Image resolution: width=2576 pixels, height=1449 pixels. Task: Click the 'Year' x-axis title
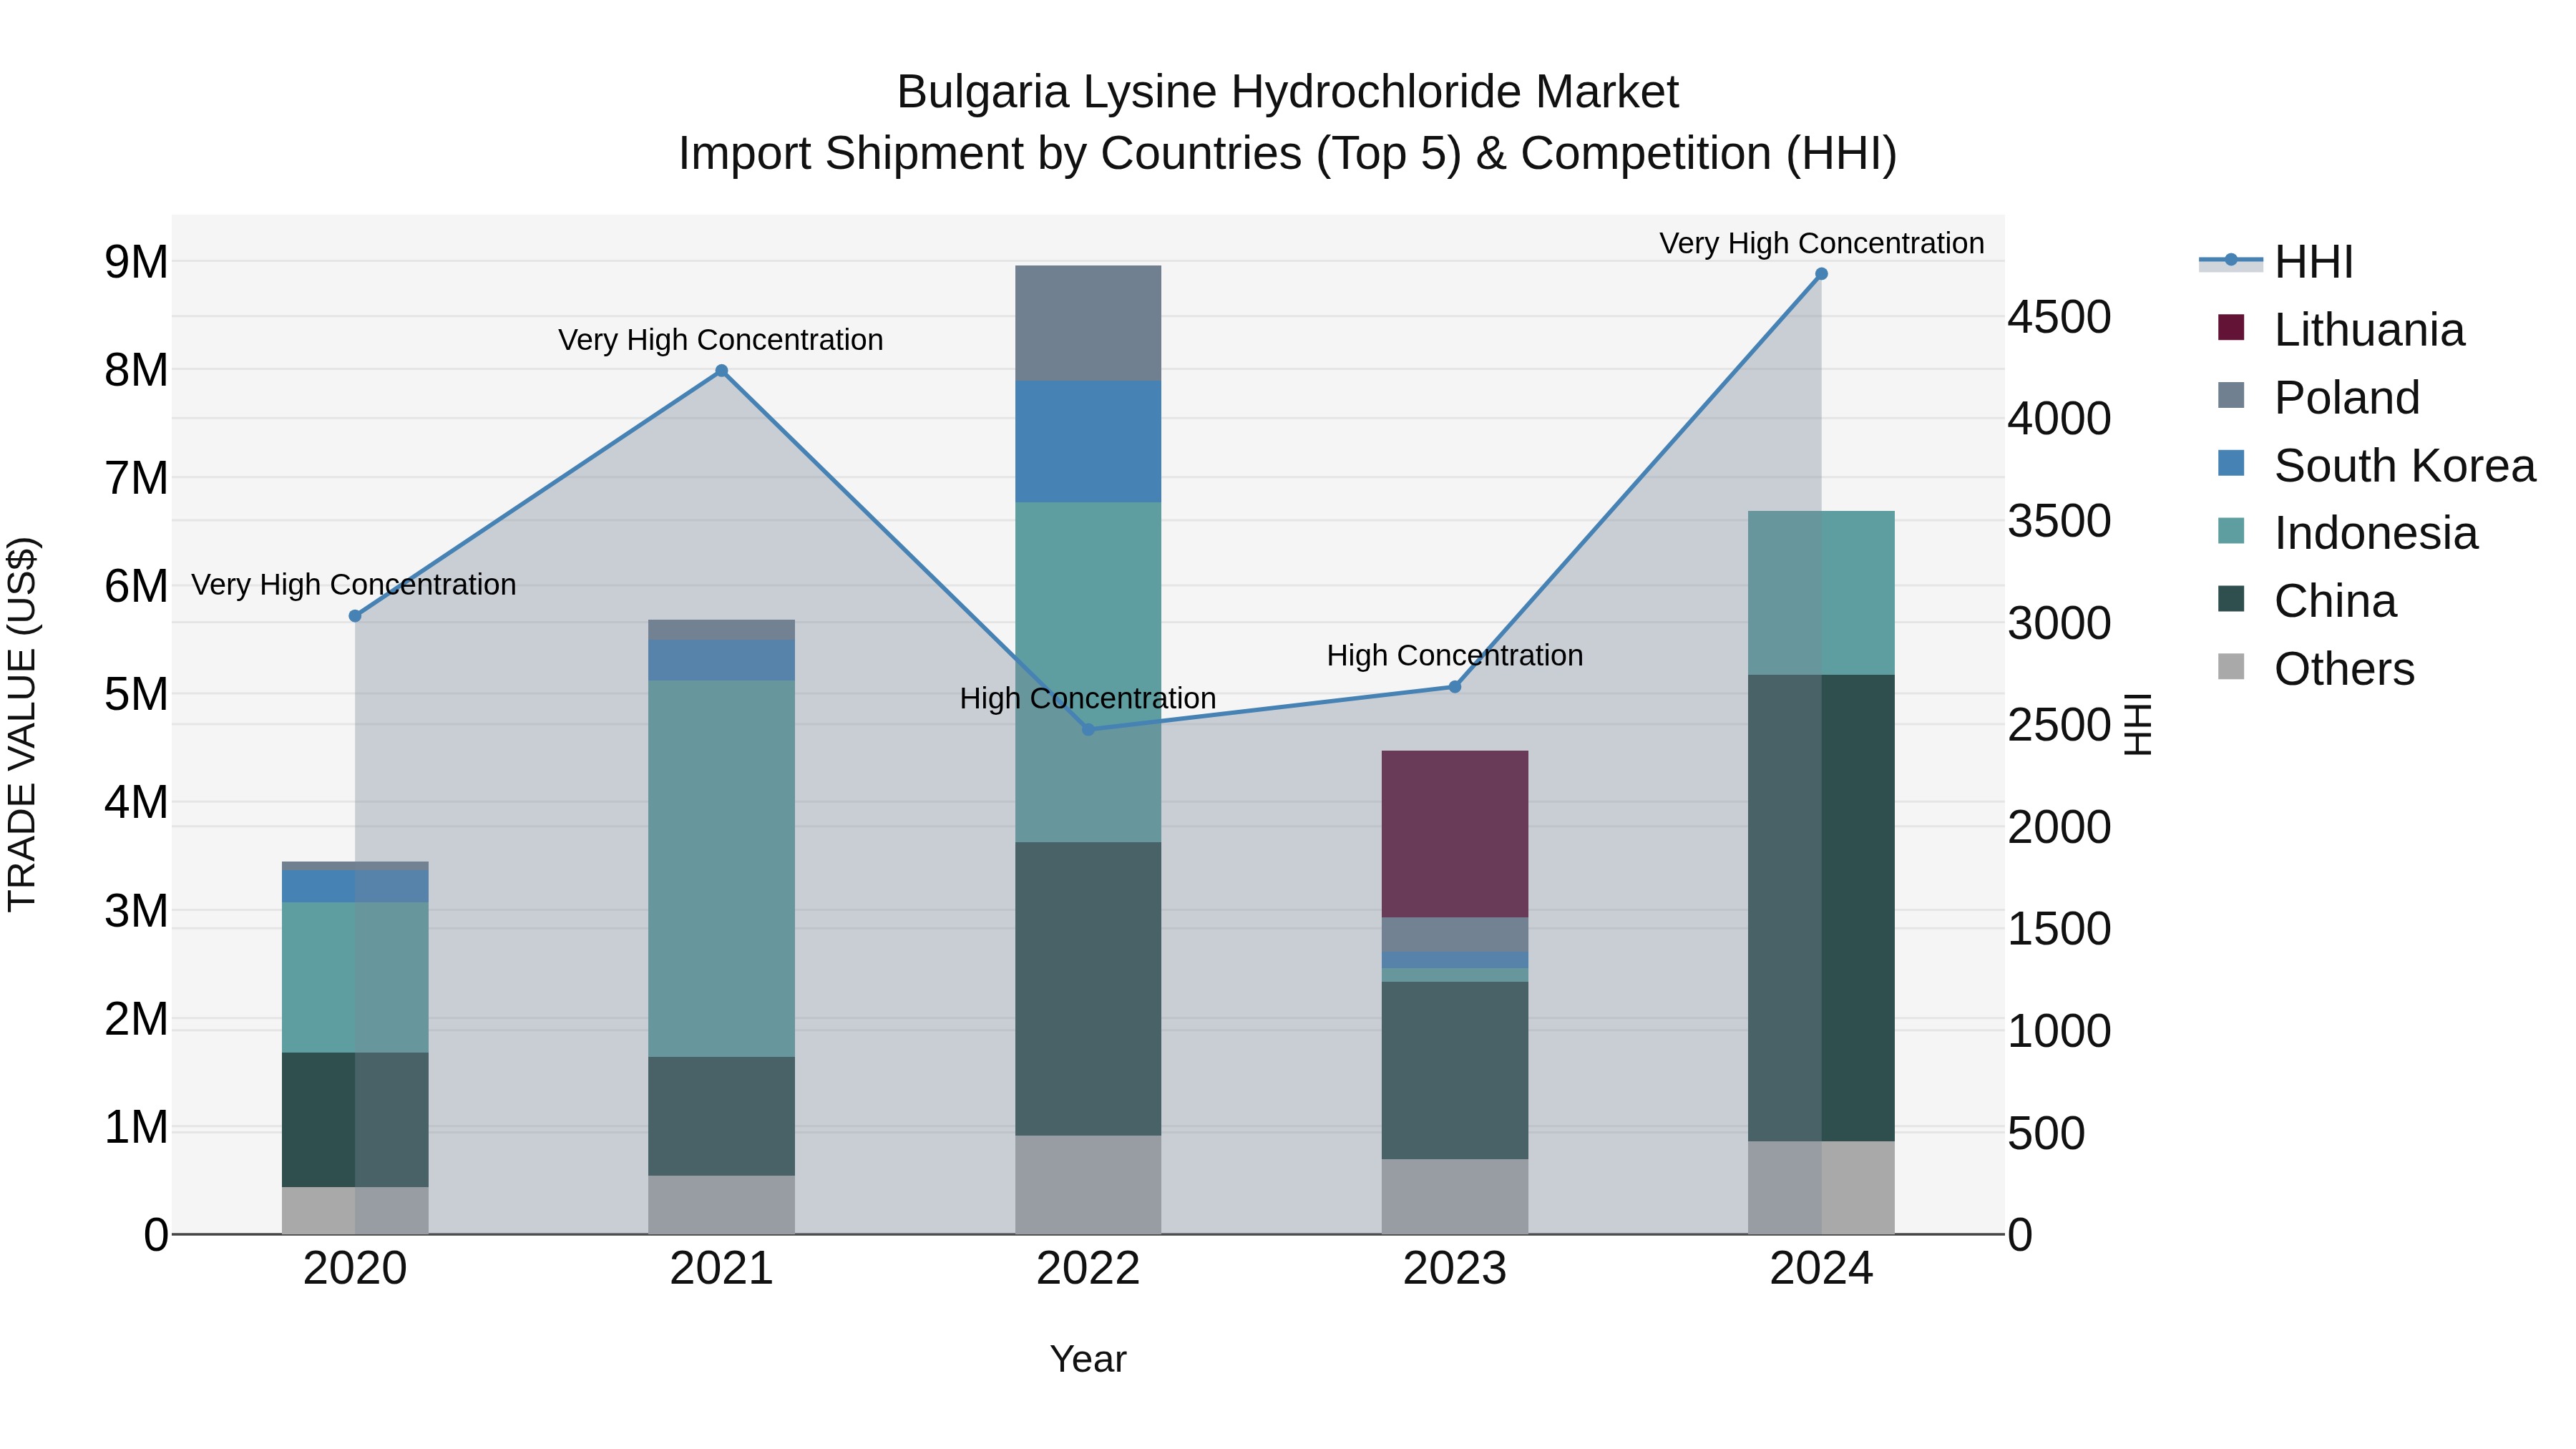click(1088, 1360)
